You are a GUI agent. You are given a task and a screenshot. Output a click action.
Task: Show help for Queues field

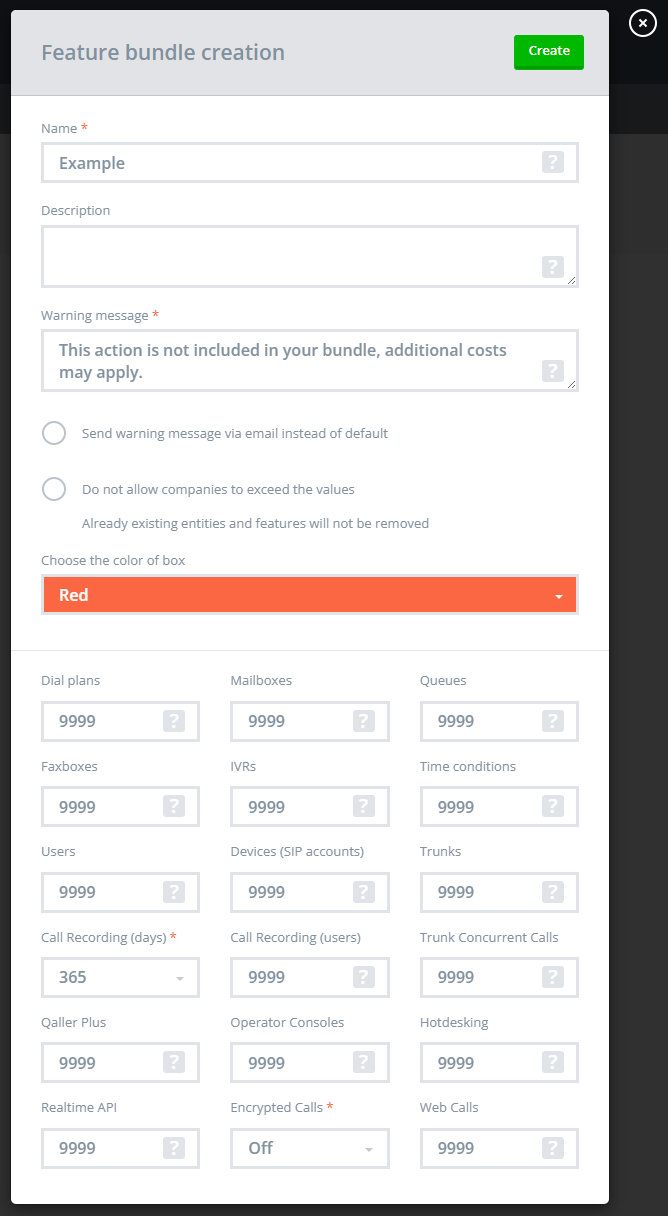pos(553,721)
